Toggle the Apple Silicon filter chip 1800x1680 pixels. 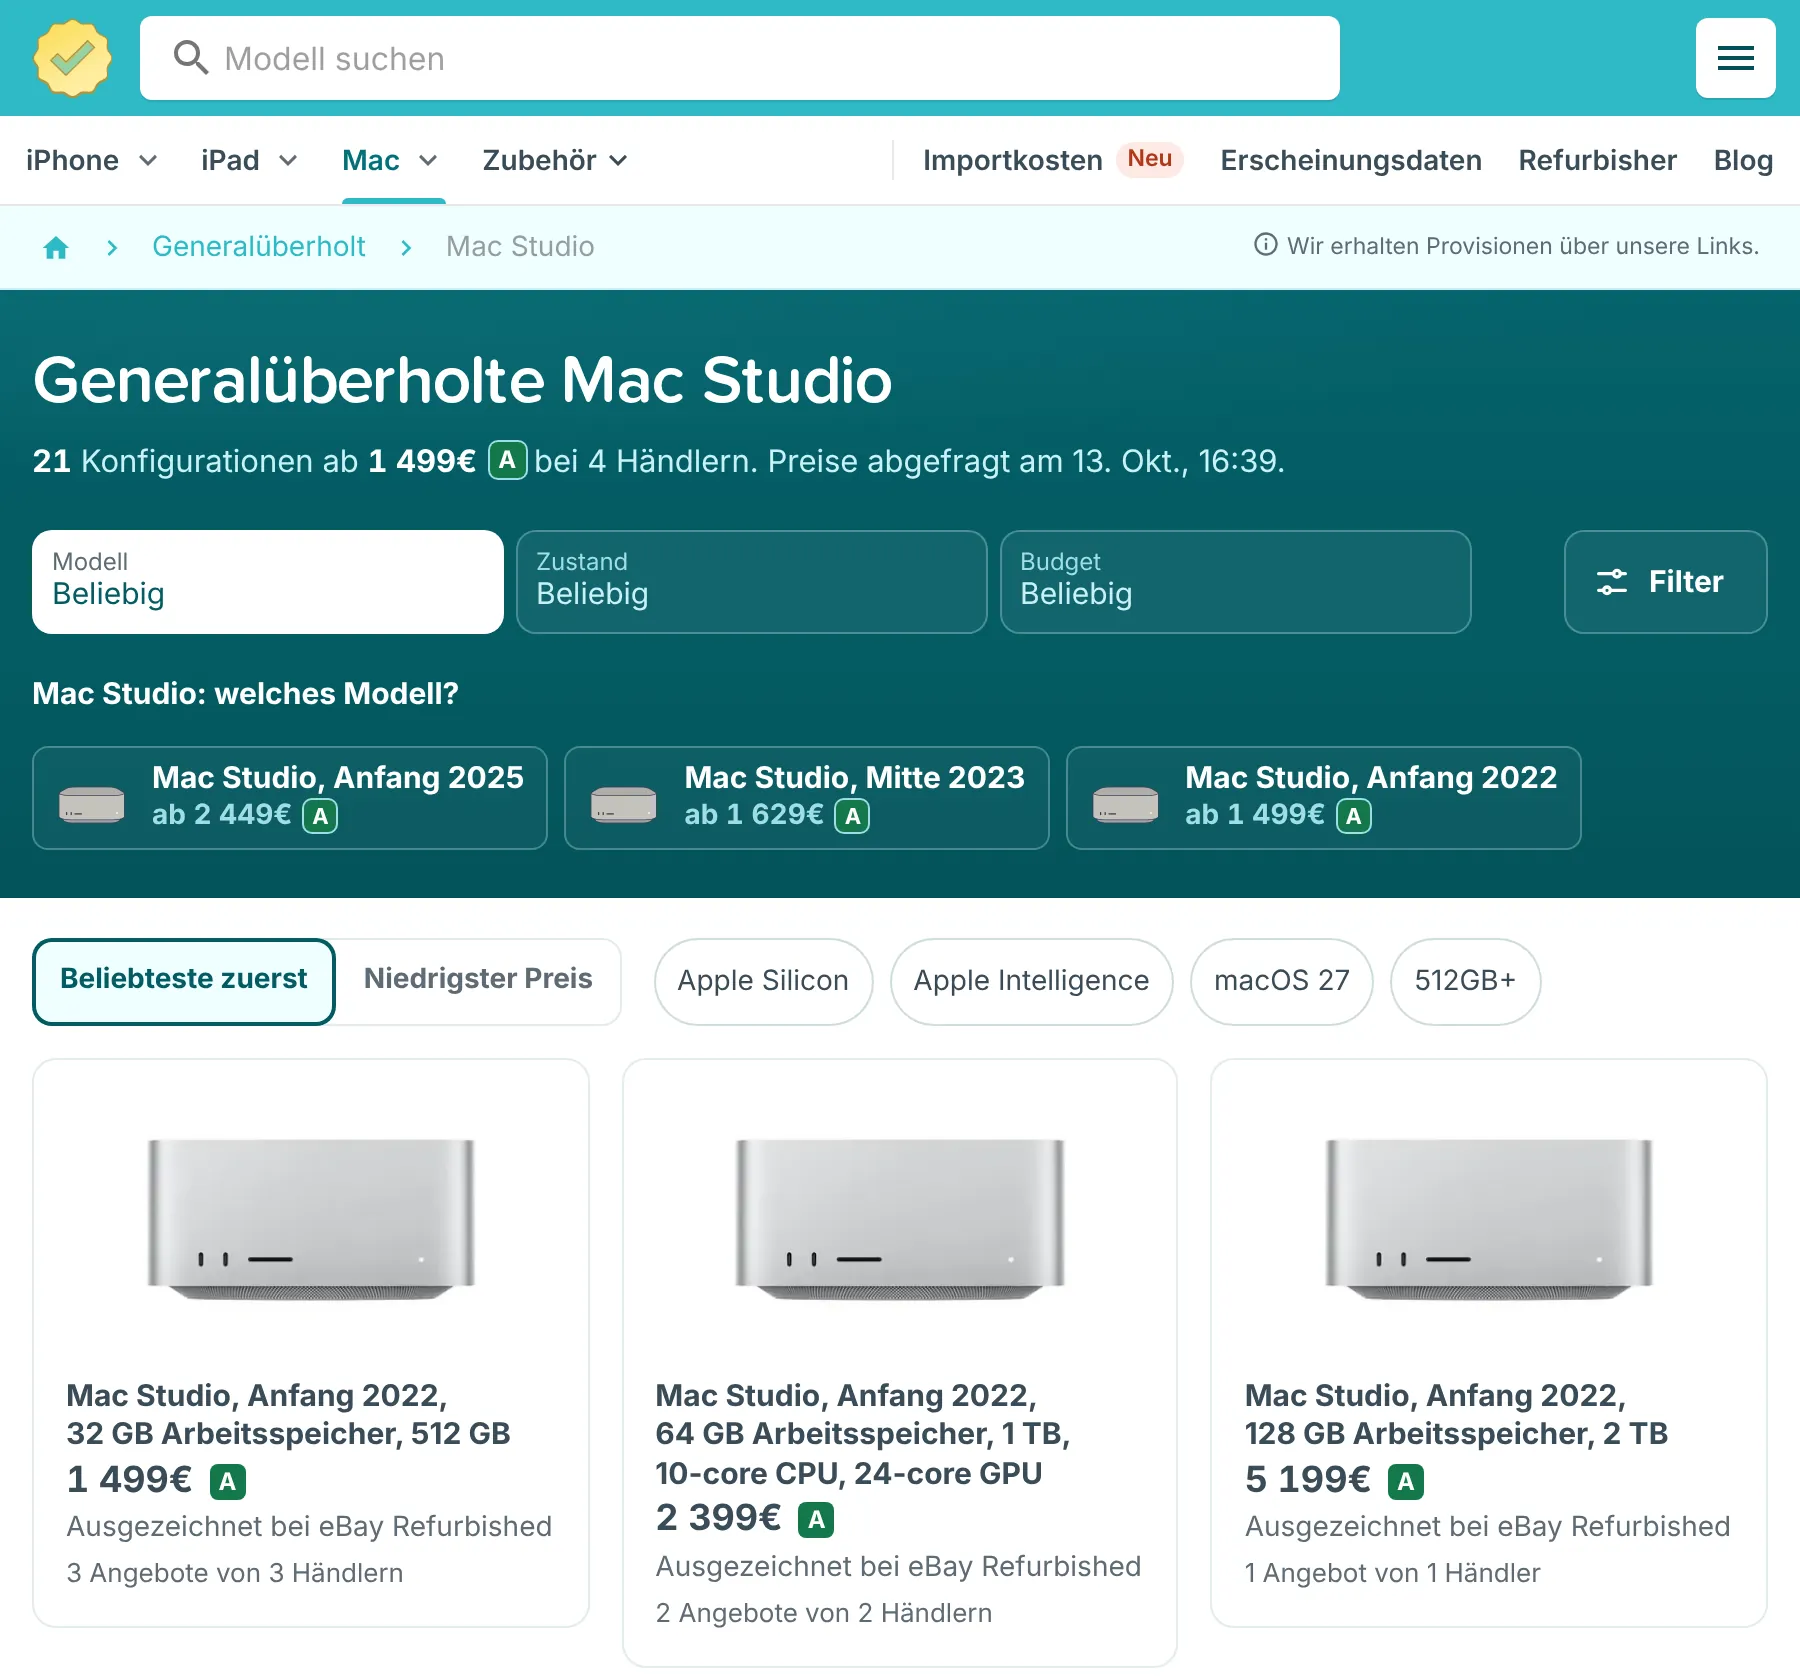point(763,981)
